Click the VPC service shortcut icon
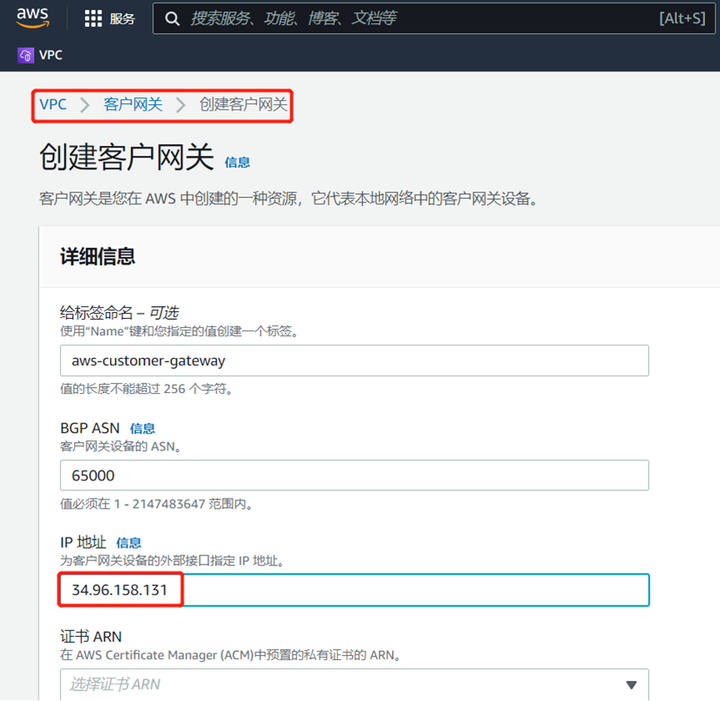This screenshot has height=701, width=720. [x=26, y=56]
